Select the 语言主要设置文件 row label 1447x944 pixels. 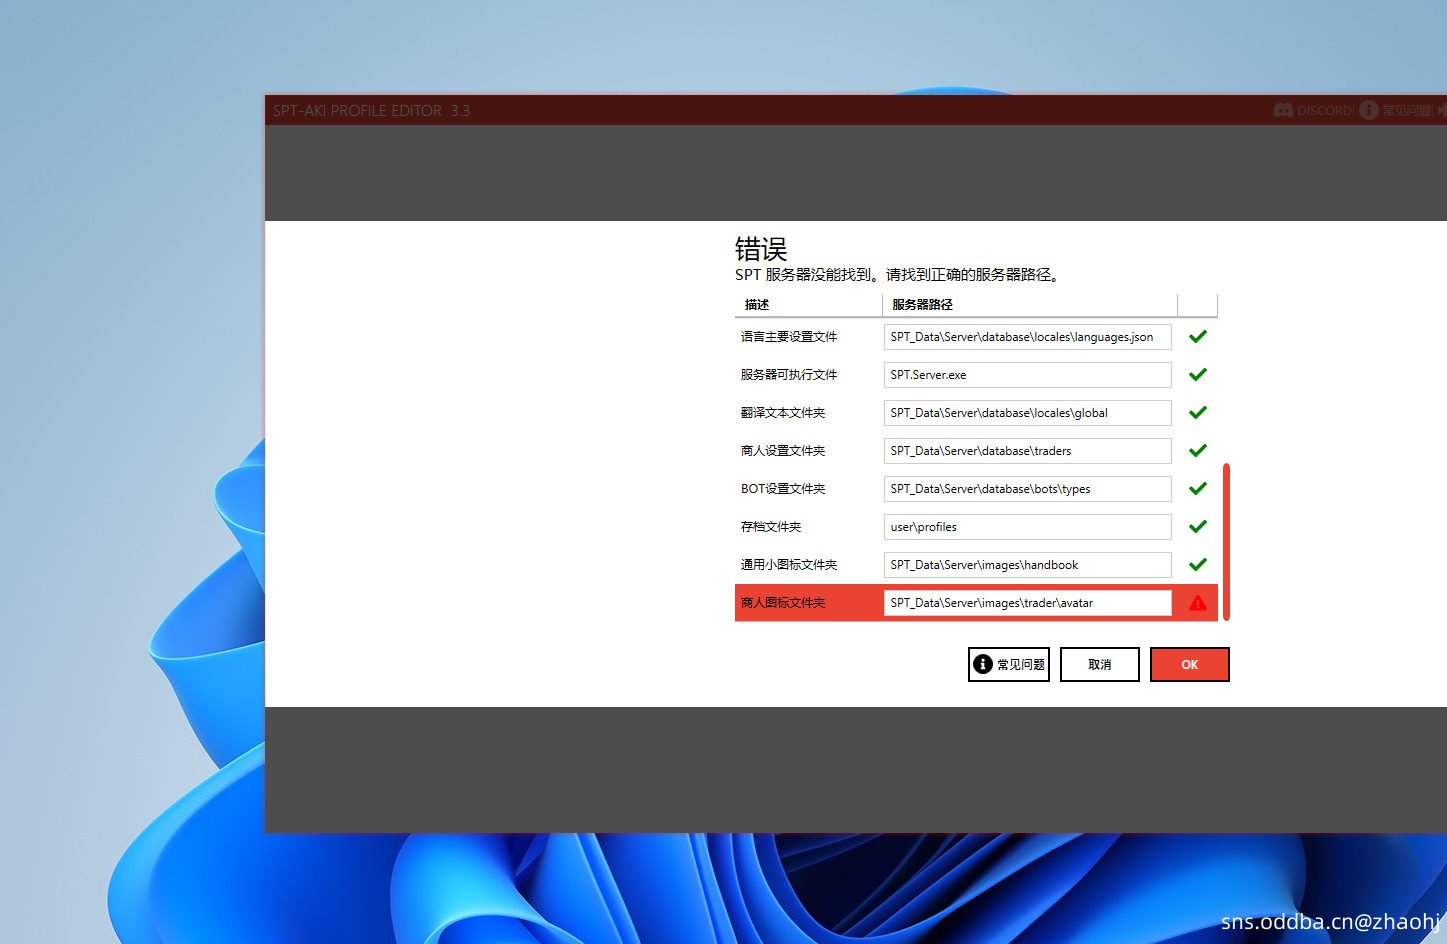[x=789, y=337]
